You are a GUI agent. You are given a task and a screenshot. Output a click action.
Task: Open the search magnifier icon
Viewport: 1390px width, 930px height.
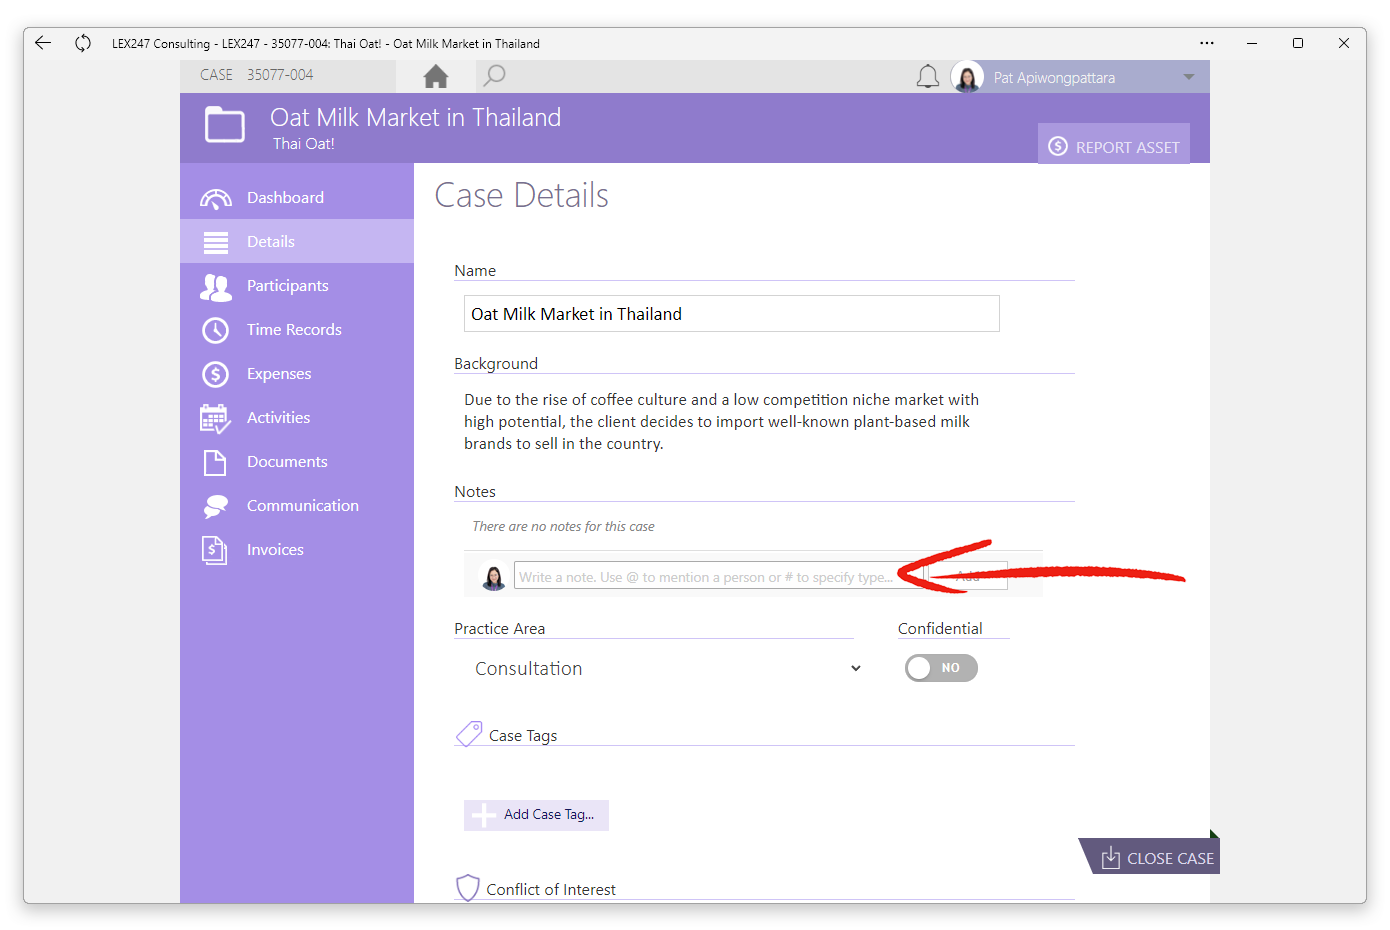(x=494, y=76)
